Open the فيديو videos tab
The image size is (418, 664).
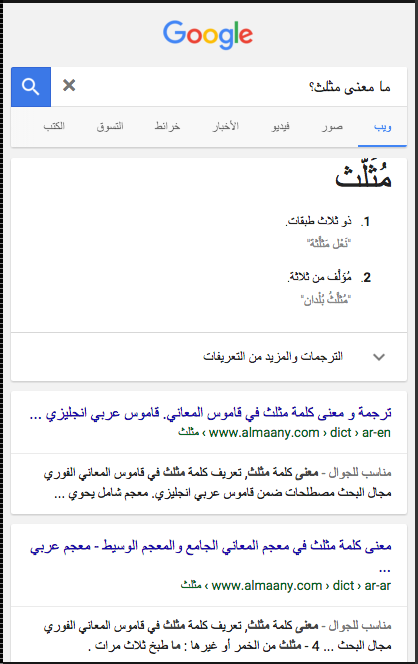280,126
